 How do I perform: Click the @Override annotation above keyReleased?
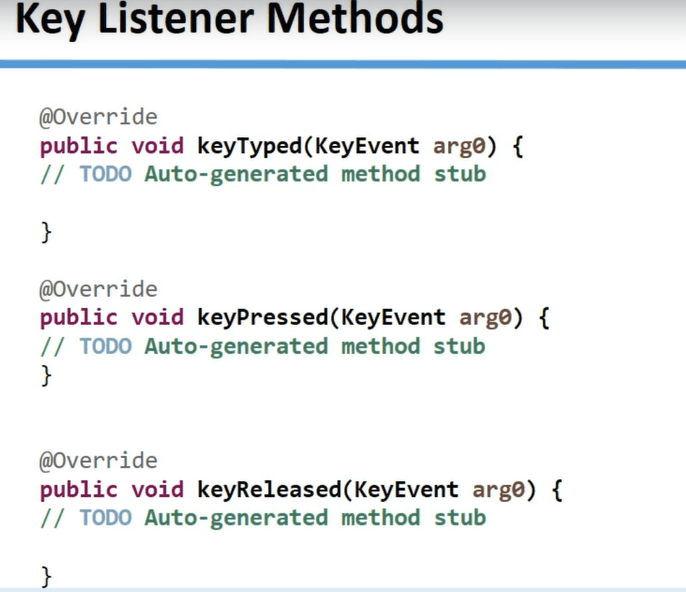[x=98, y=461]
